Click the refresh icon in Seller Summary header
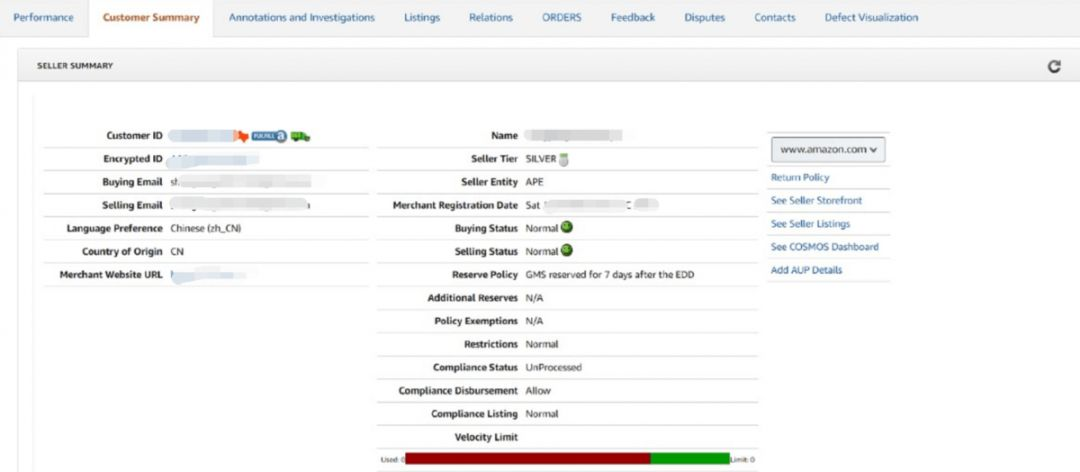Viewport: 1080px width, 472px height. pos(1053,67)
